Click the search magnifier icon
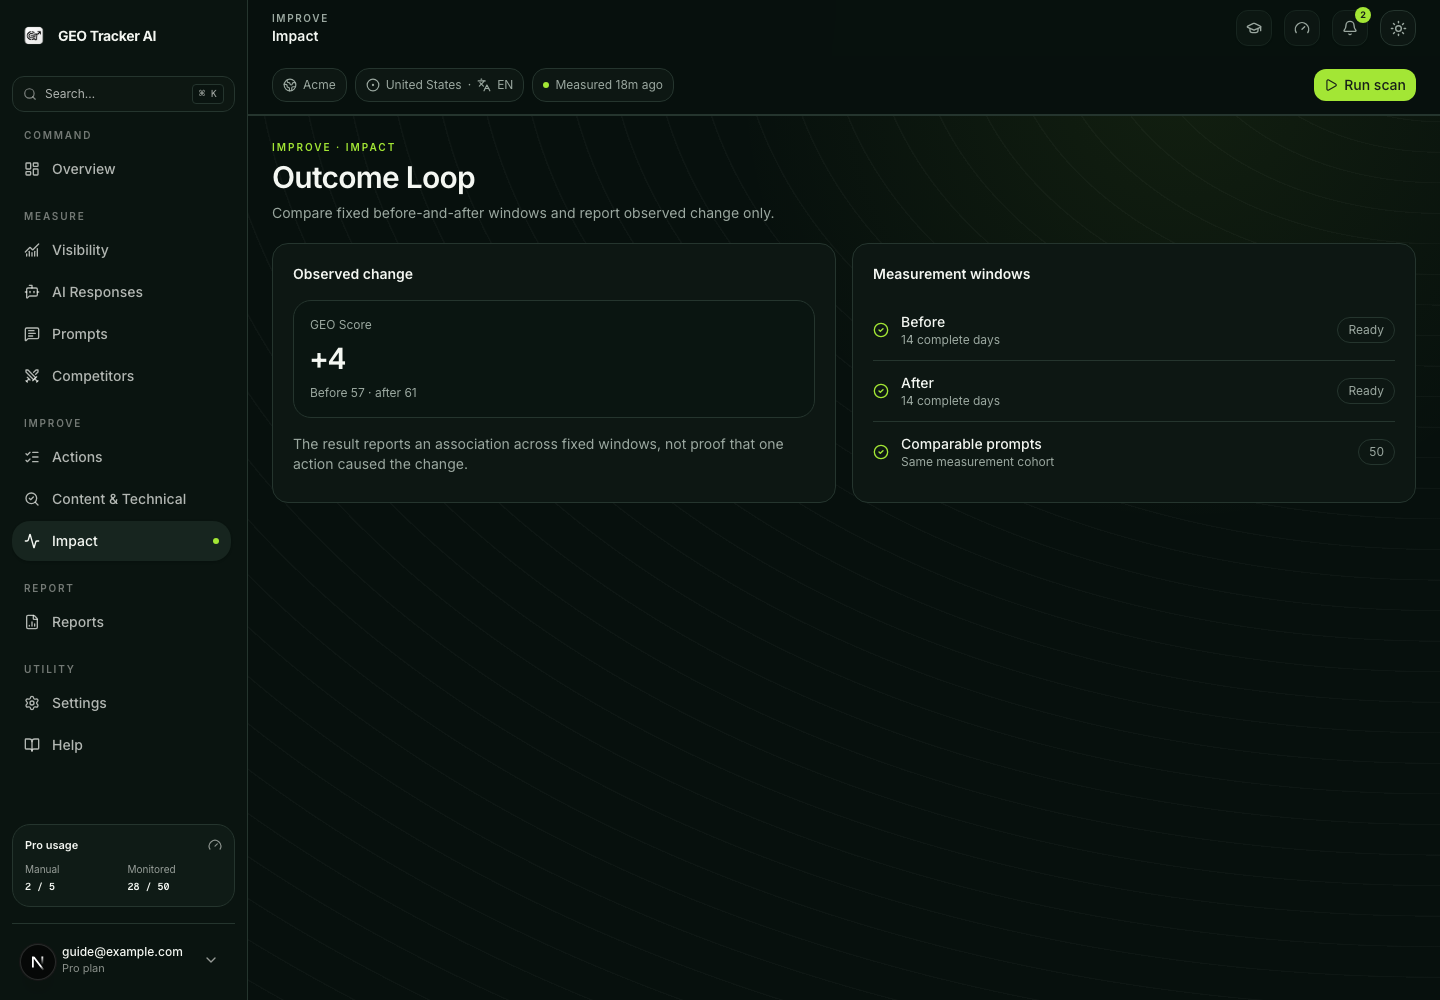The image size is (1440, 1000). point(30,94)
